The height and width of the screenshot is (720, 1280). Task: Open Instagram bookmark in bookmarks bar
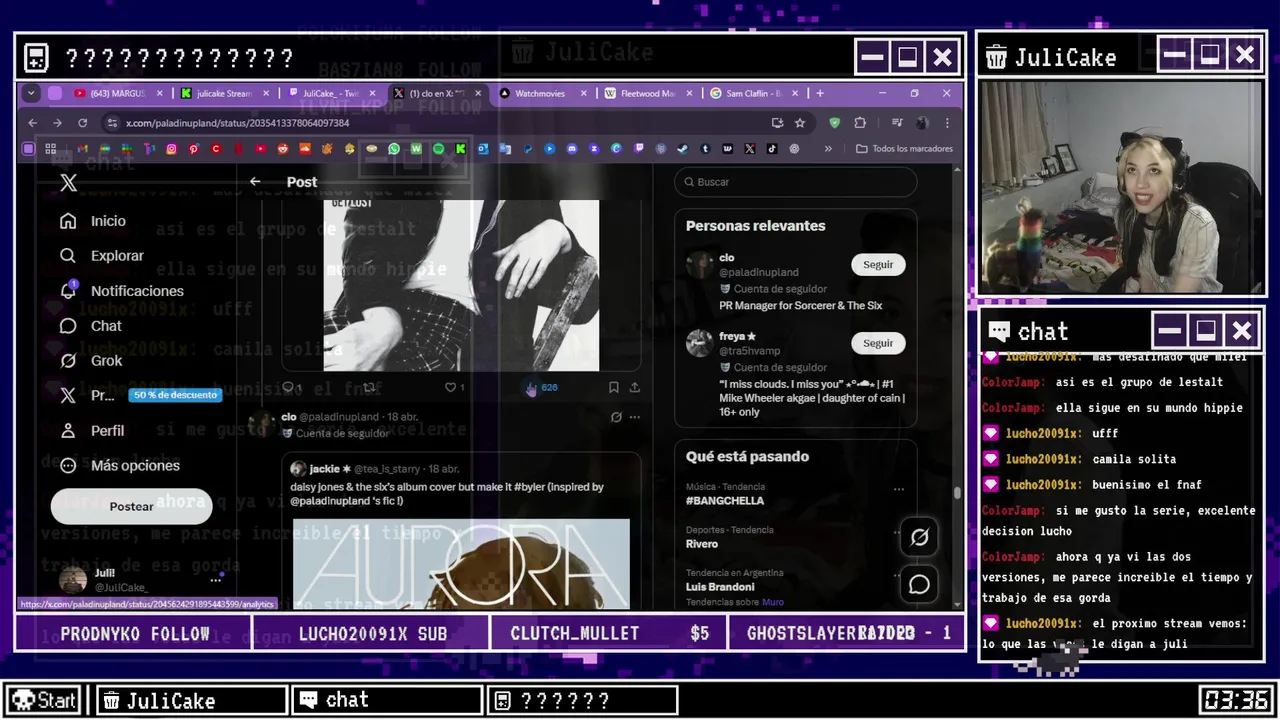click(x=171, y=149)
